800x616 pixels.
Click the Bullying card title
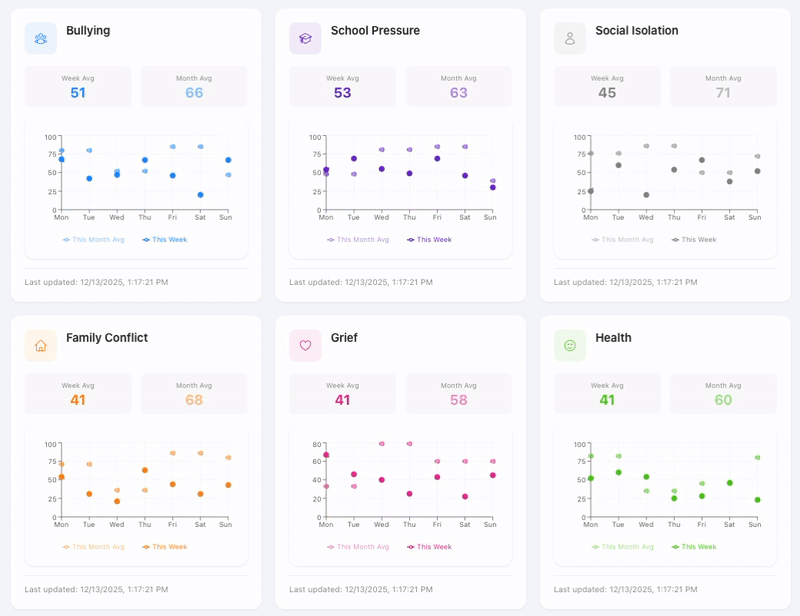88,31
